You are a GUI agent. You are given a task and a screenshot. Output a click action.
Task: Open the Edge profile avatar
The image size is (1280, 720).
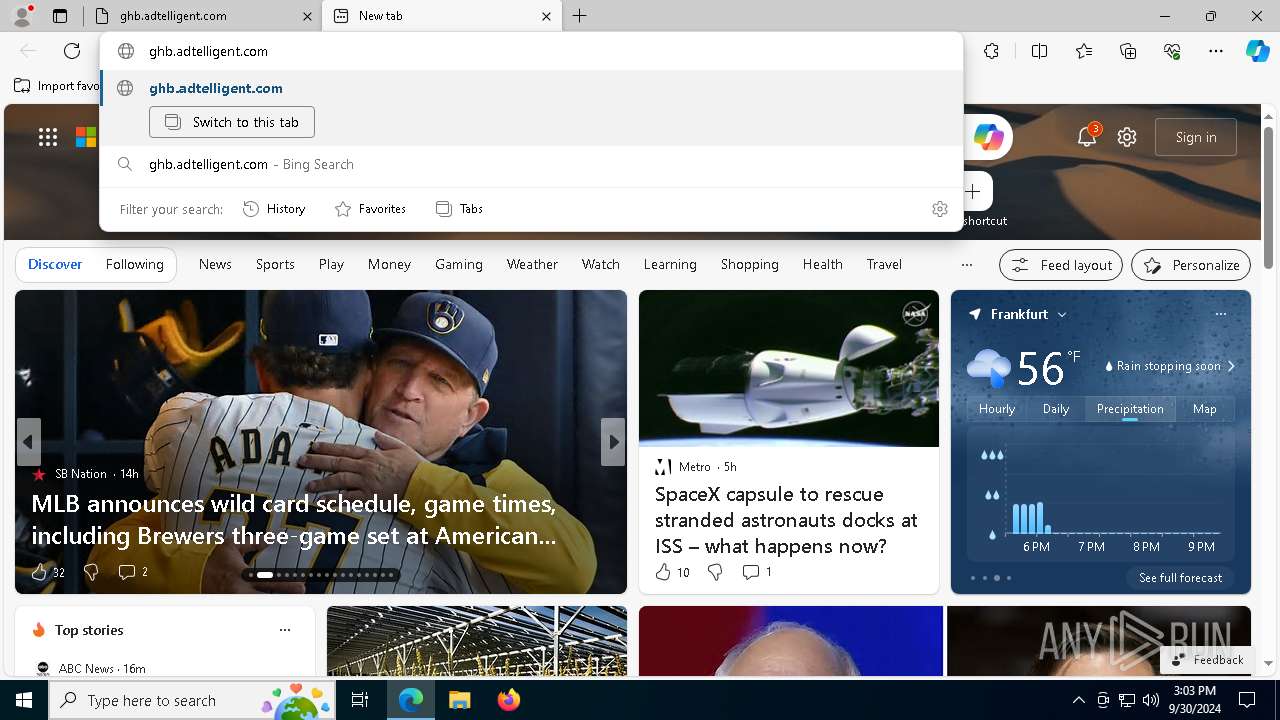[22, 16]
